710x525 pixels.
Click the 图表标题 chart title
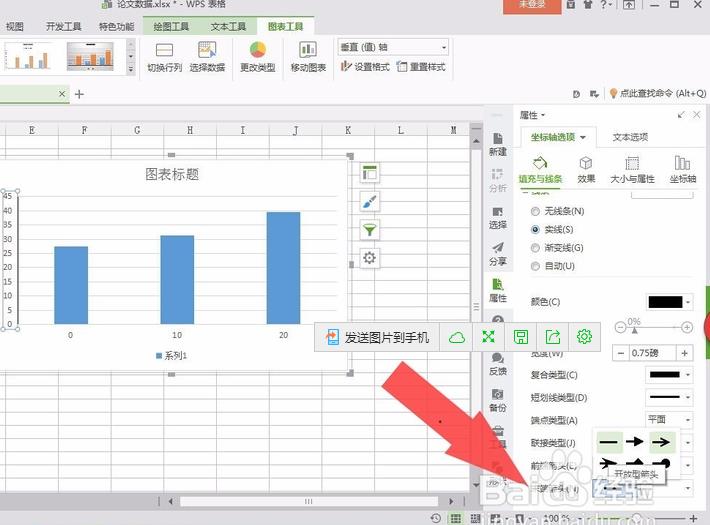pos(172,174)
